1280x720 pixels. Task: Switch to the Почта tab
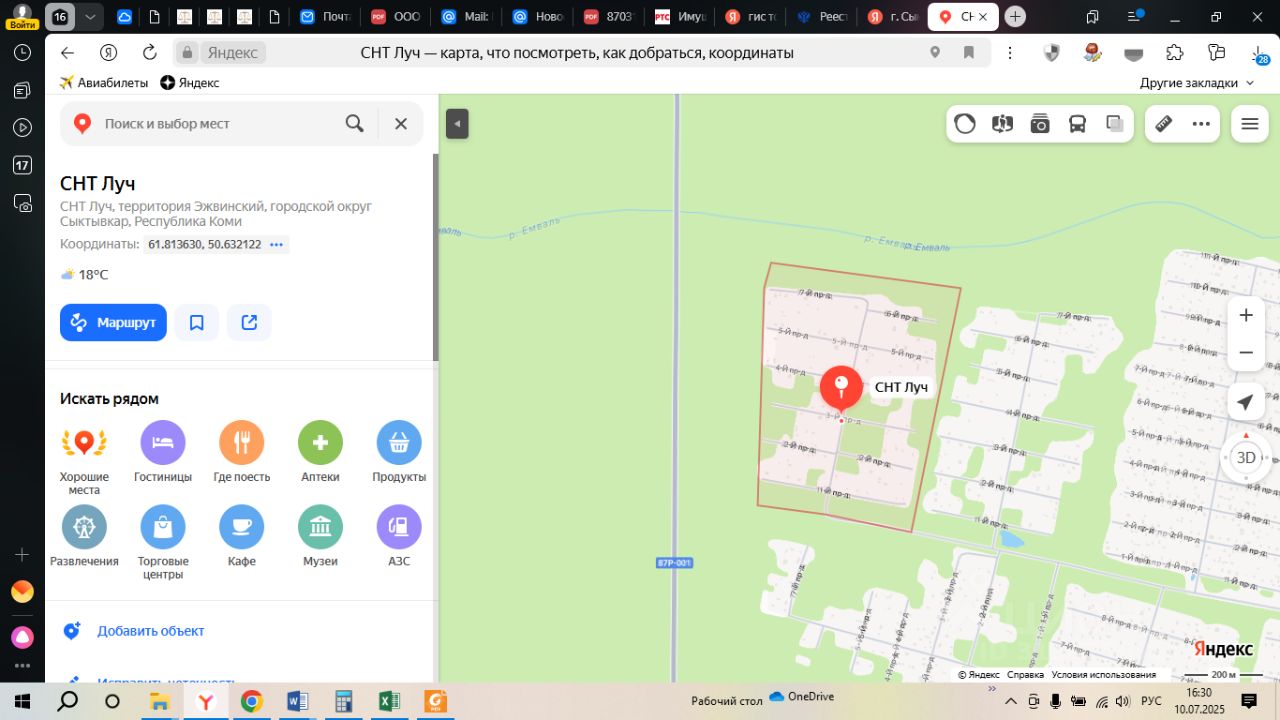[325, 17]
